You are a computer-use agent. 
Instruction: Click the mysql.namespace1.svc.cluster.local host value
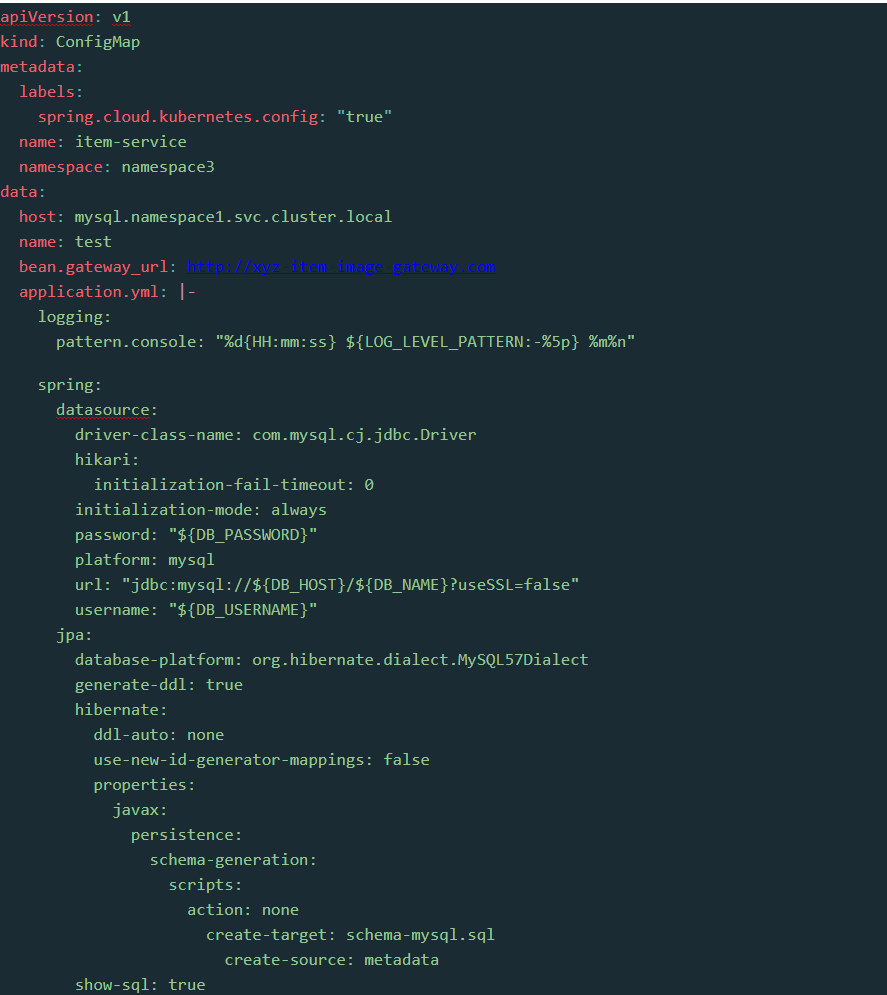[x=233, y=217]
